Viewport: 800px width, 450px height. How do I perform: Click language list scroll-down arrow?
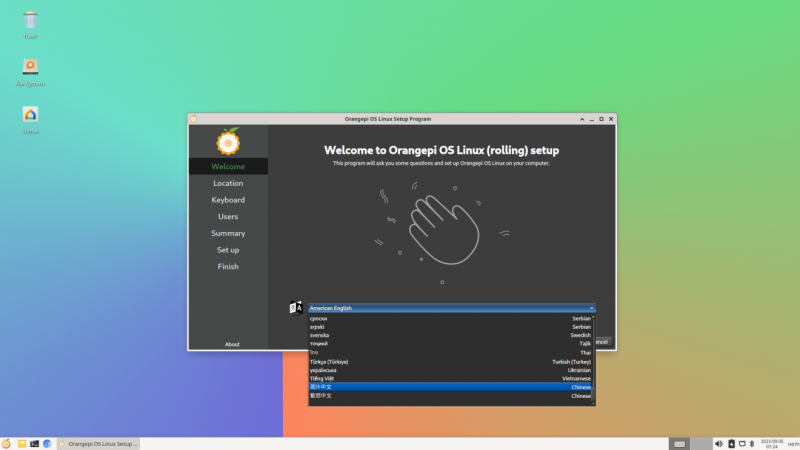(x=593, y=404)
